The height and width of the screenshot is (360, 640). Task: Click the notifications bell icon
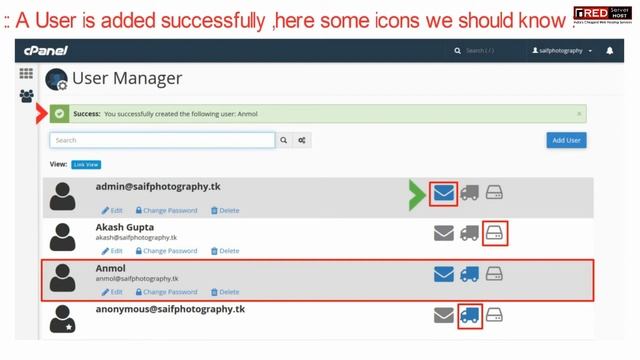tap(609, 51)
